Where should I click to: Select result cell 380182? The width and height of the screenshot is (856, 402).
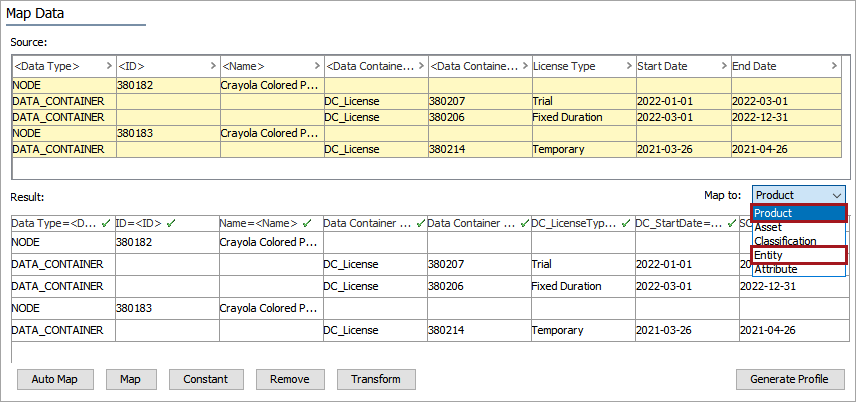(167, 242)
